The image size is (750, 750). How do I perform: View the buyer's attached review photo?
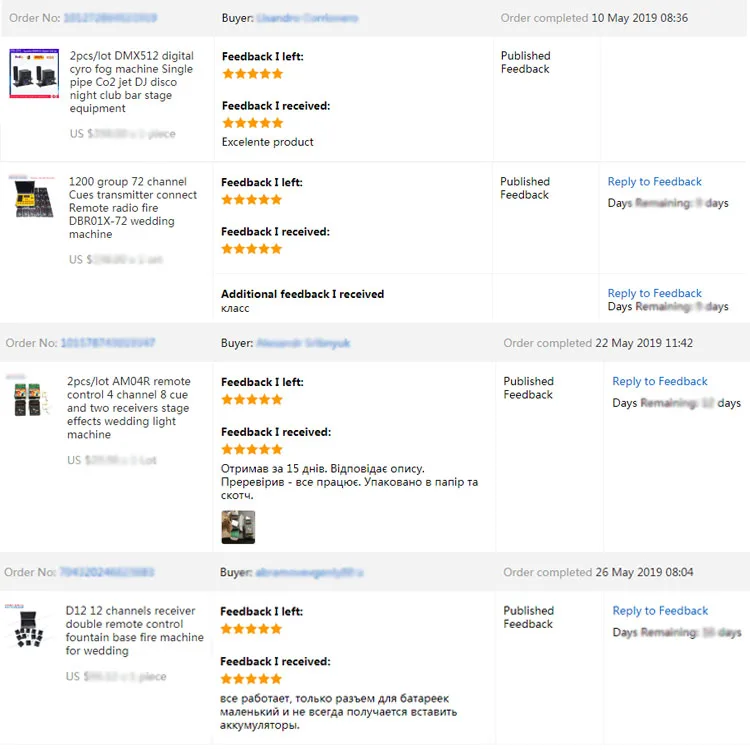[x=238, y=527]
